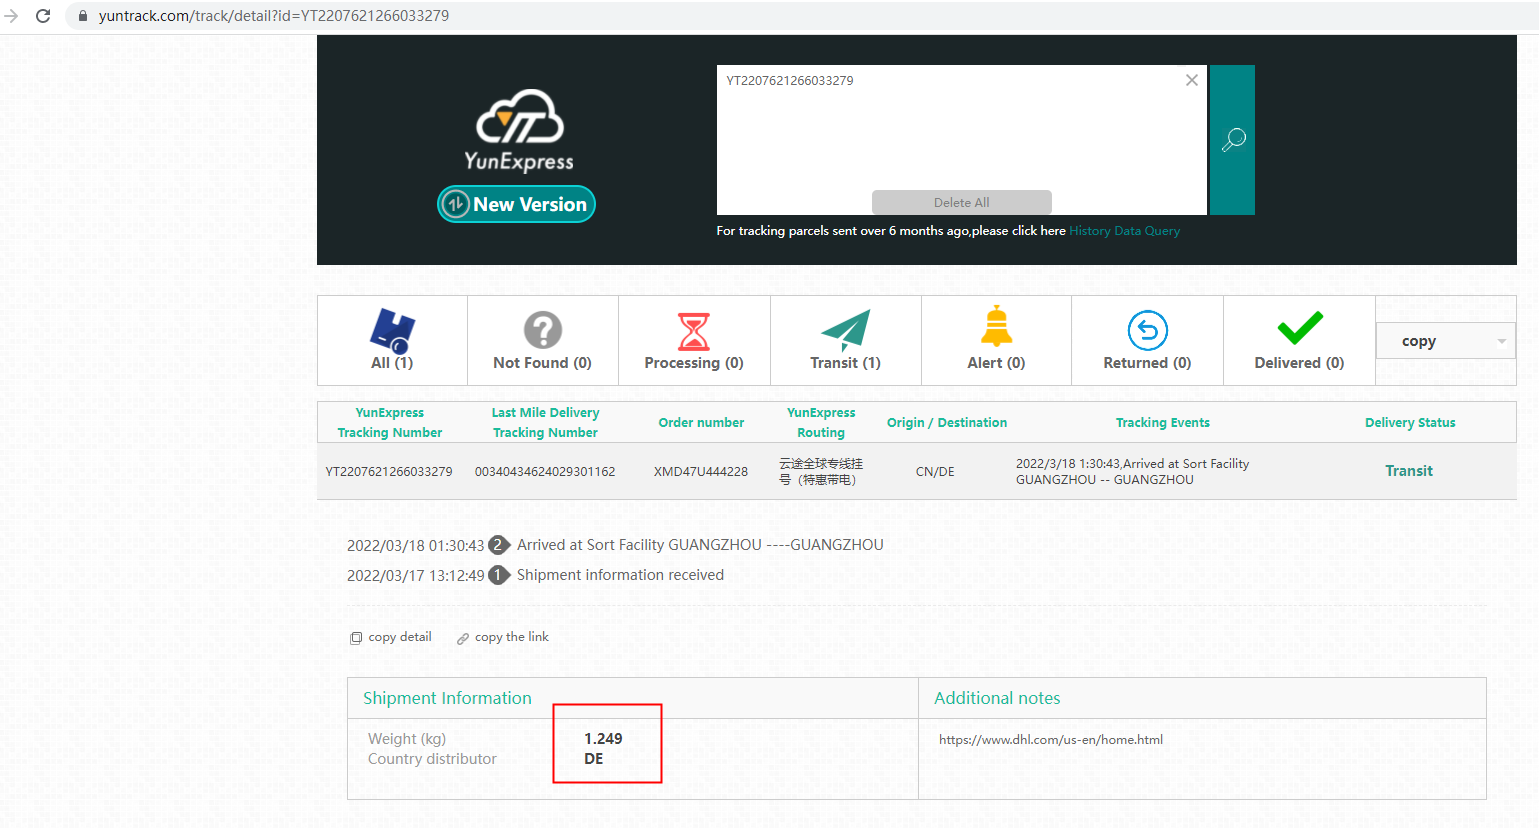
Task: Click the magnifier search button
Action: pyautogui.click(x=1232, y=140)
